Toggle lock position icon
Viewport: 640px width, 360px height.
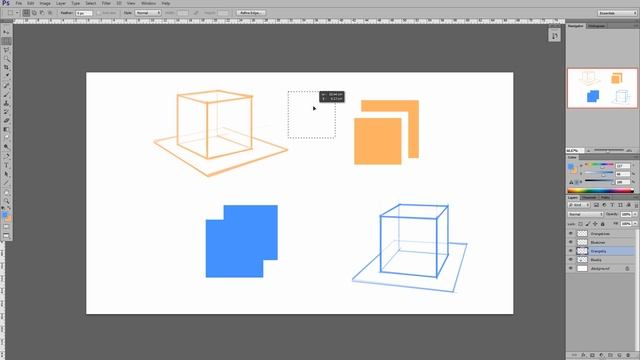(x=595, y=224)
